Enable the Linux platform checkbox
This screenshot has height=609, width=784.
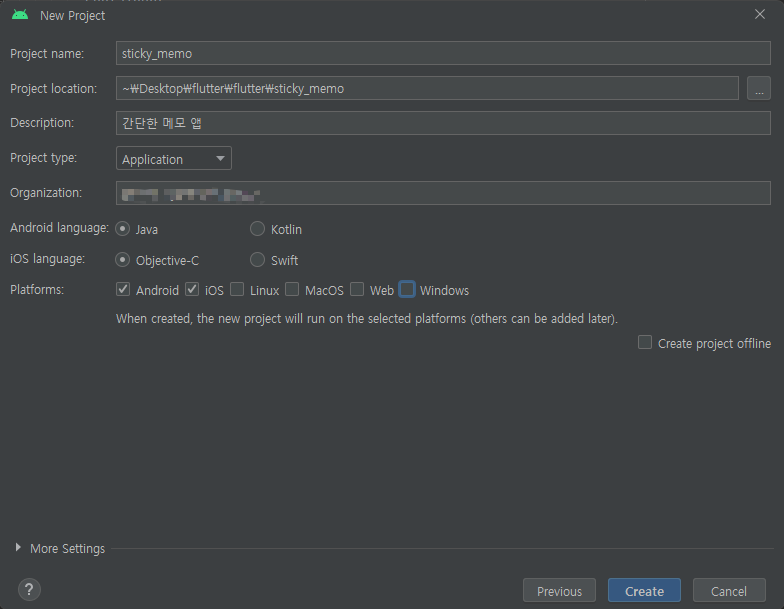pyautogui.click(x=237, y=290)
